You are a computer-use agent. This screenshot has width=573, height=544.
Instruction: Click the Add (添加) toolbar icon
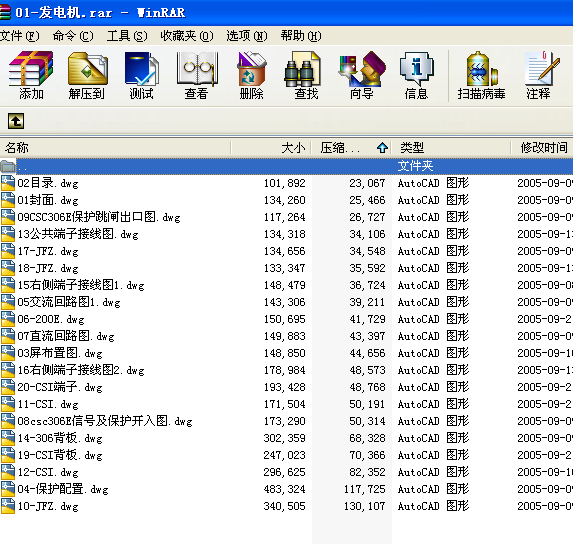click(x=31, y=75)
